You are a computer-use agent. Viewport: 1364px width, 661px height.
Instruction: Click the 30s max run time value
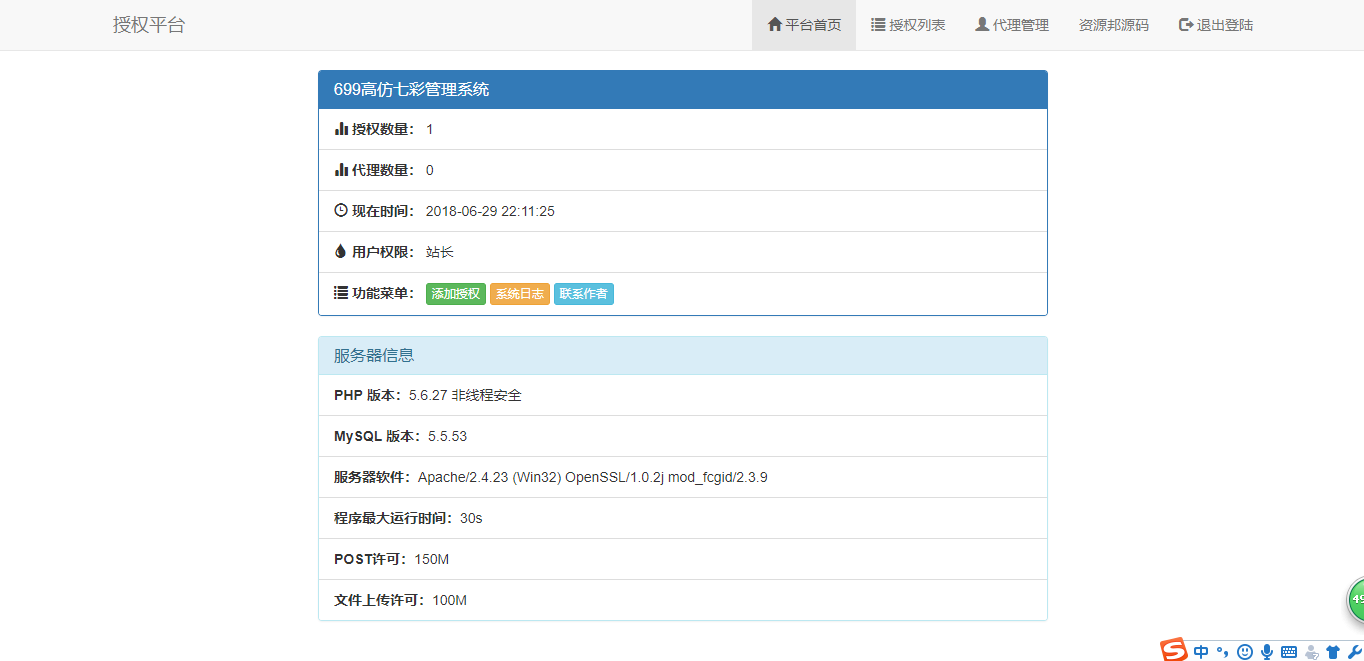coord(471,518)
